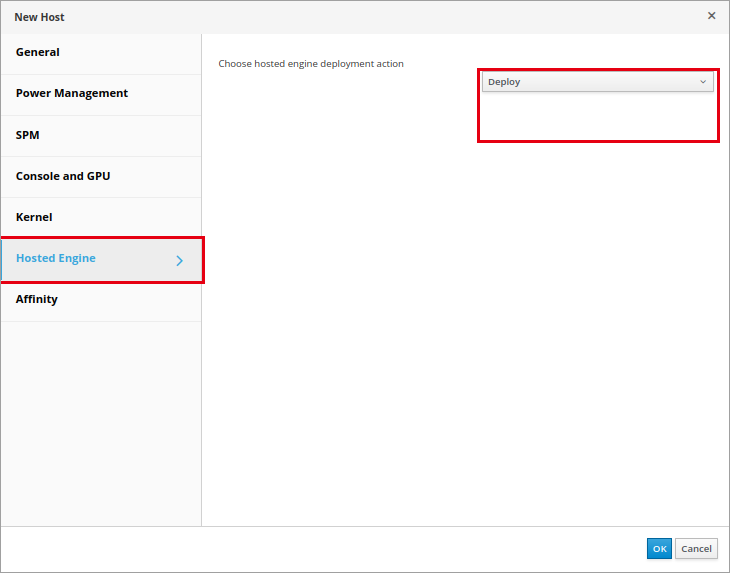730x573 pixels.
Task: Click the OK button
Action: (659, 549)
